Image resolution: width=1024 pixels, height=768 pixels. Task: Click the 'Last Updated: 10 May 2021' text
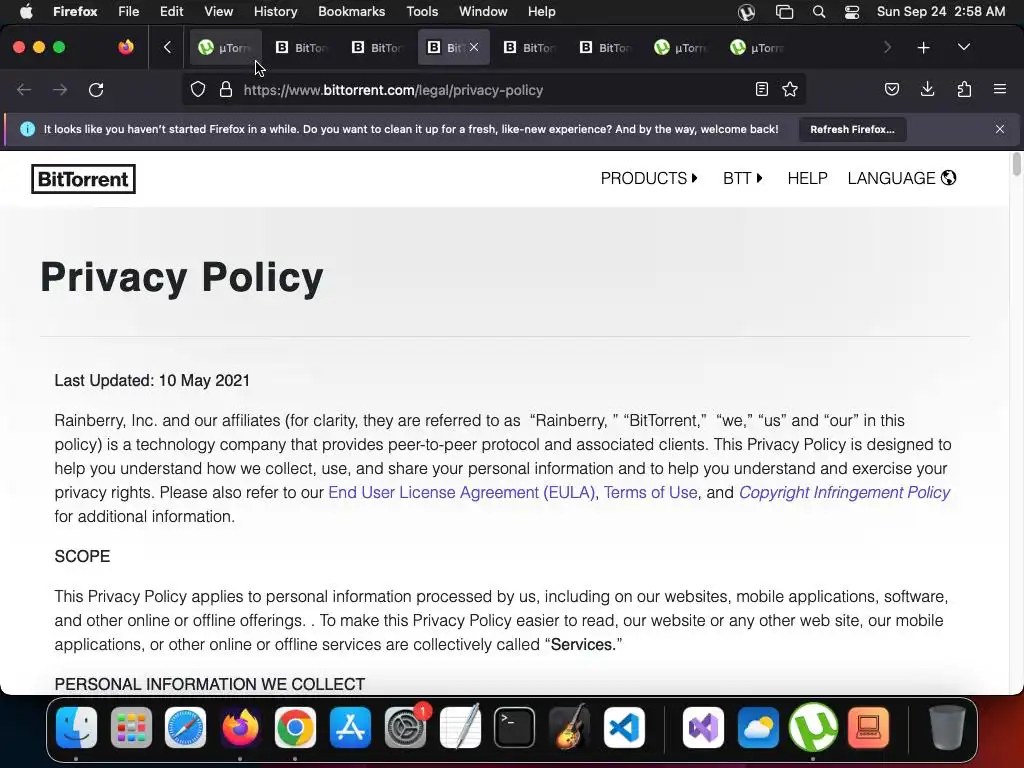pos(152,381)
